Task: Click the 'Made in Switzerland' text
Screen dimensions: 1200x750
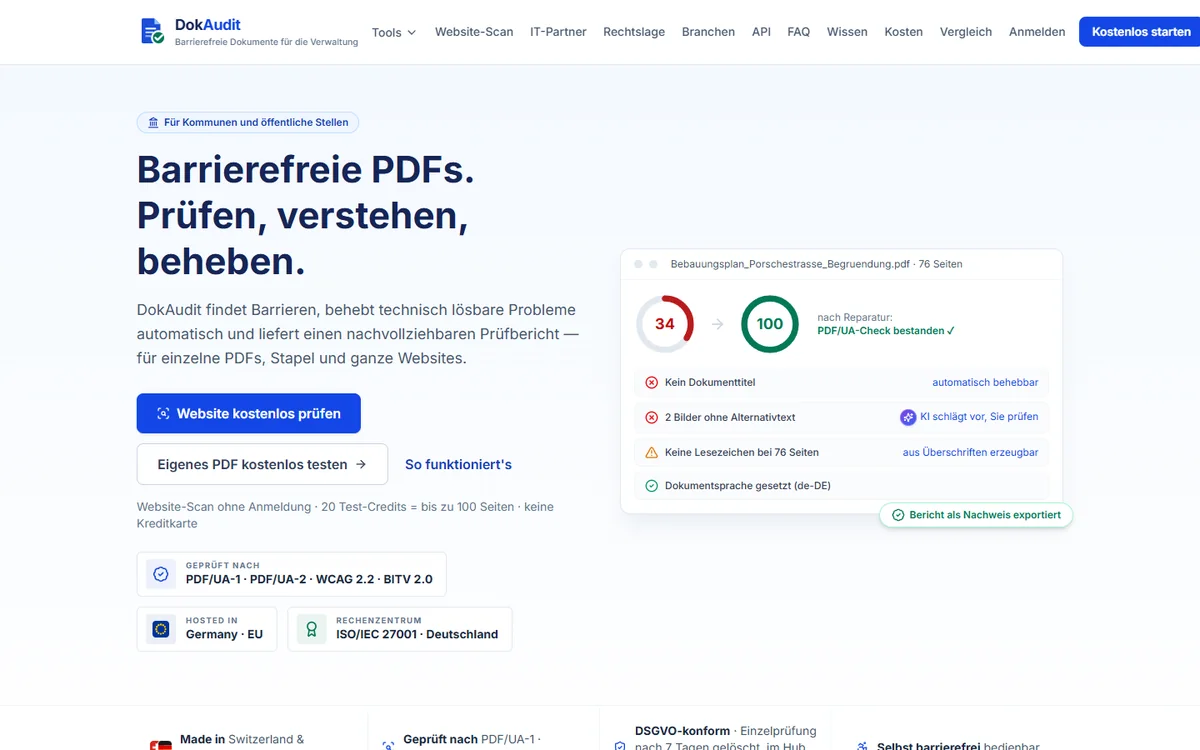Action: pos(242,739)
